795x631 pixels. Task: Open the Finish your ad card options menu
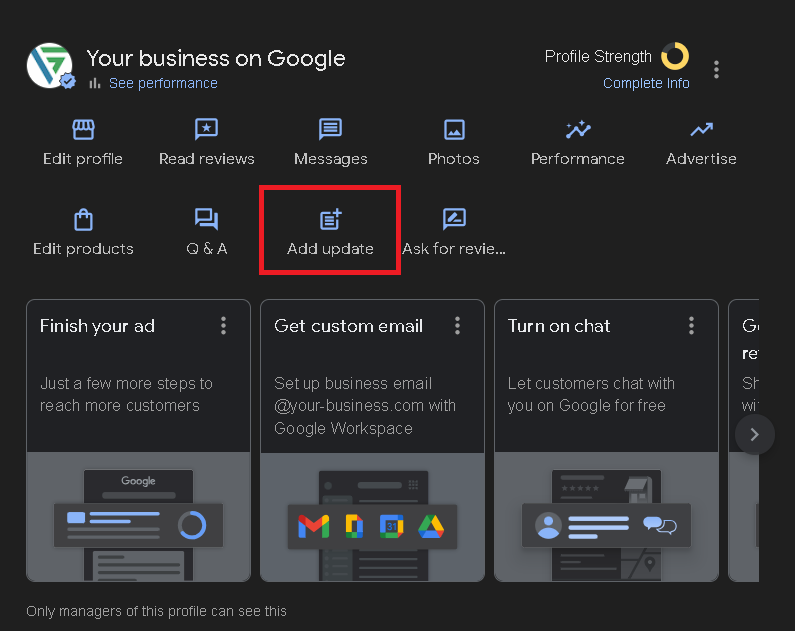224,326
